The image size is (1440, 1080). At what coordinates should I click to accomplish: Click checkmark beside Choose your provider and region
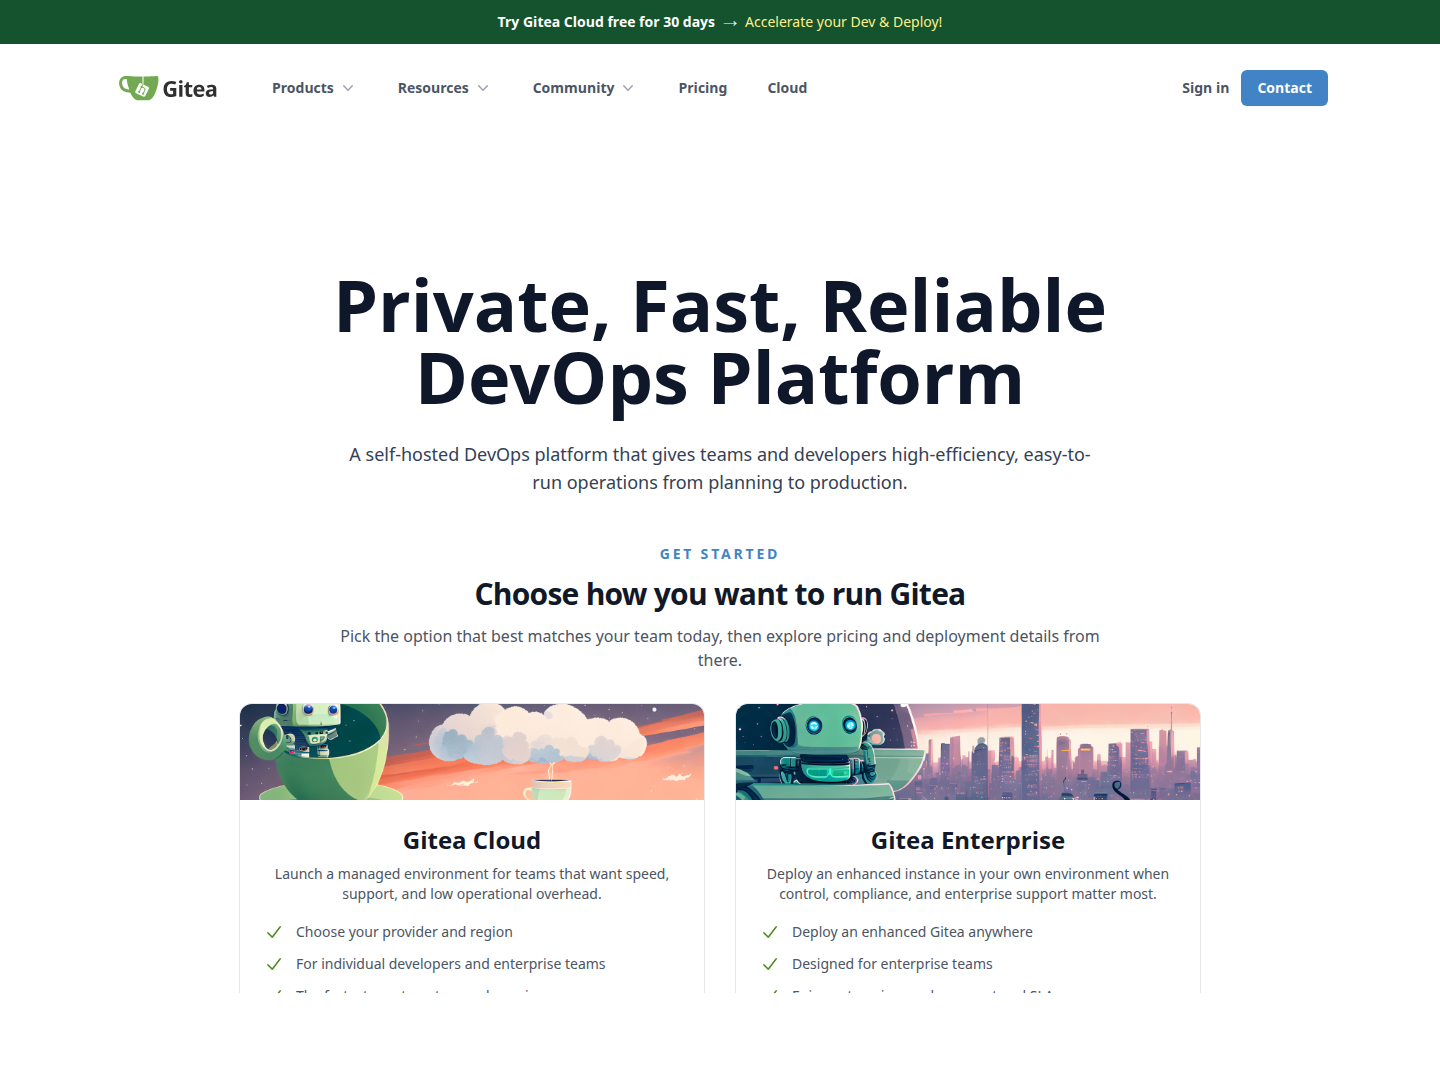pos(274,932)
